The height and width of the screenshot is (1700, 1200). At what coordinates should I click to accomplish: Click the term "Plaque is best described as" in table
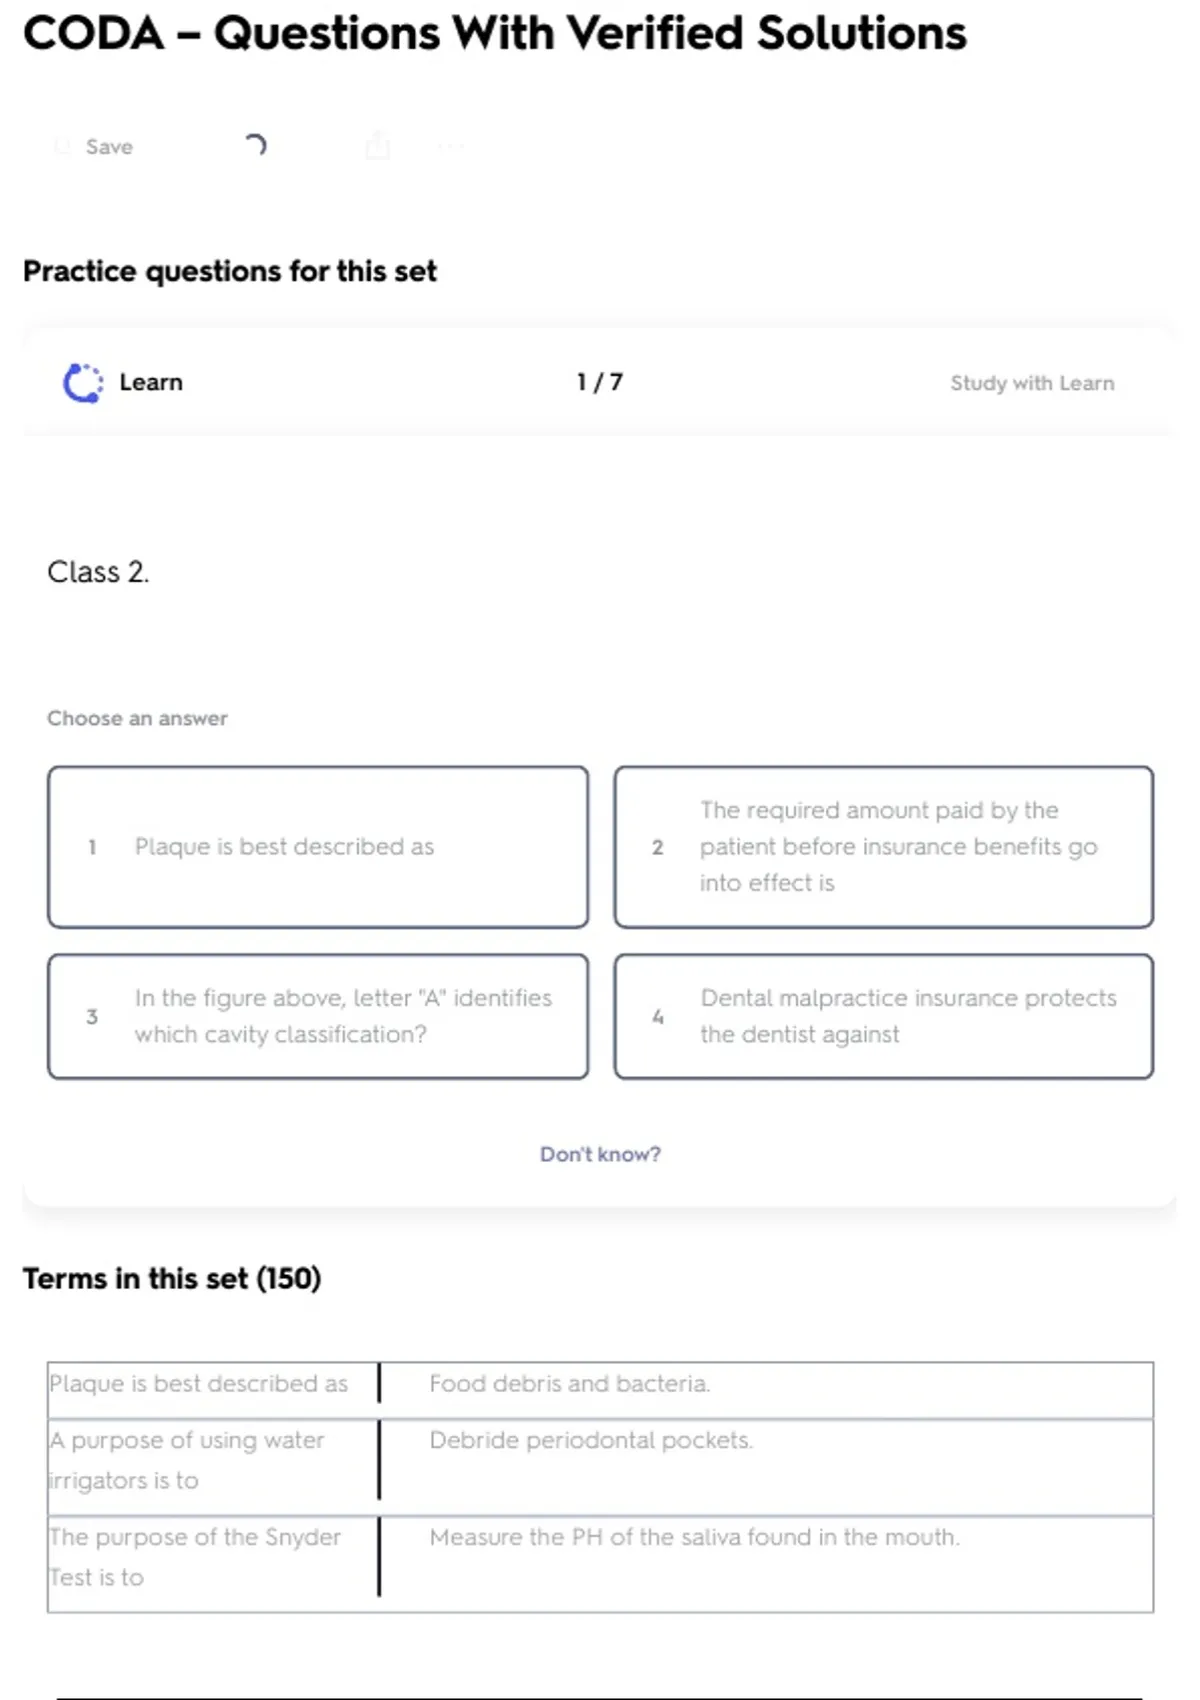pyautogui.click(x=199, y=1384)
